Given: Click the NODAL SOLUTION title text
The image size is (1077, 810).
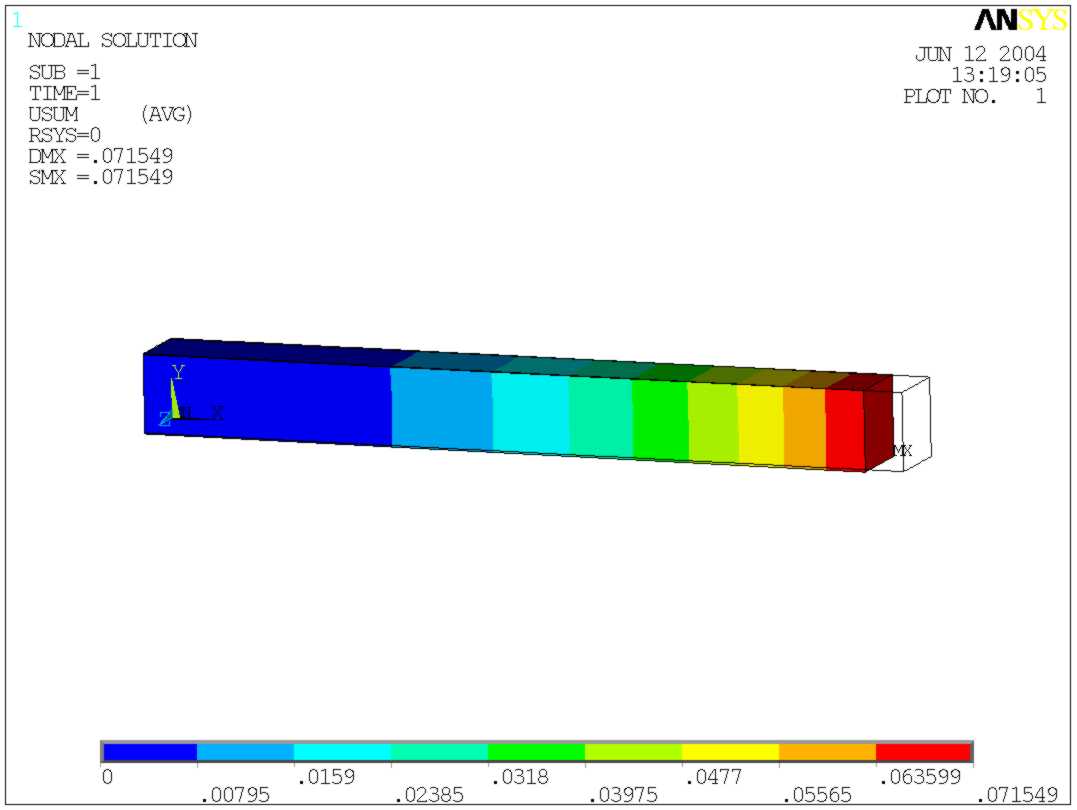Looking at the screenshot, I should pos(113,41).
